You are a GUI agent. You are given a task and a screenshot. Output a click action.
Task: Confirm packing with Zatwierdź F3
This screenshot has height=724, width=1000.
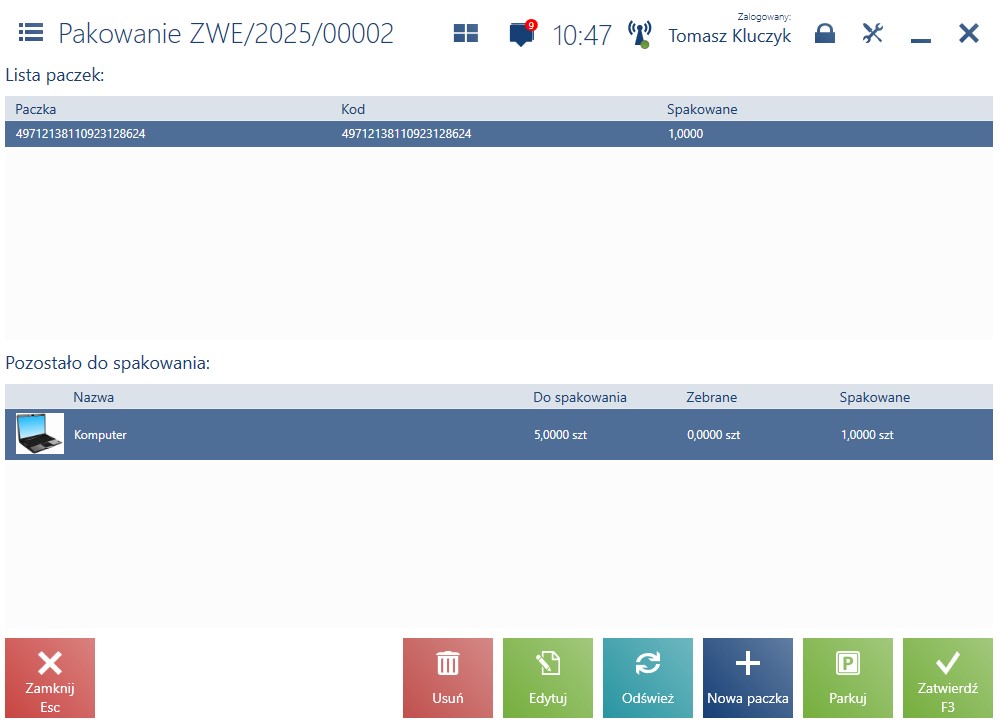point(948,678)
